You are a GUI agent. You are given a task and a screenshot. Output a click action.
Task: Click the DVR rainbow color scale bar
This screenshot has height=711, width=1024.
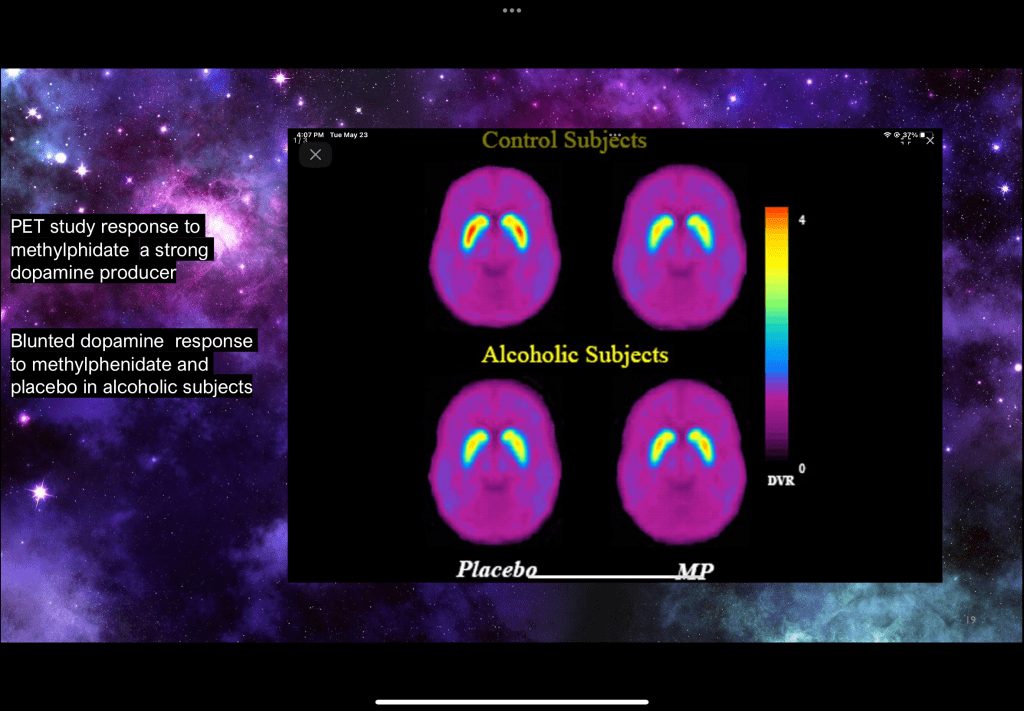pos(777,330)
